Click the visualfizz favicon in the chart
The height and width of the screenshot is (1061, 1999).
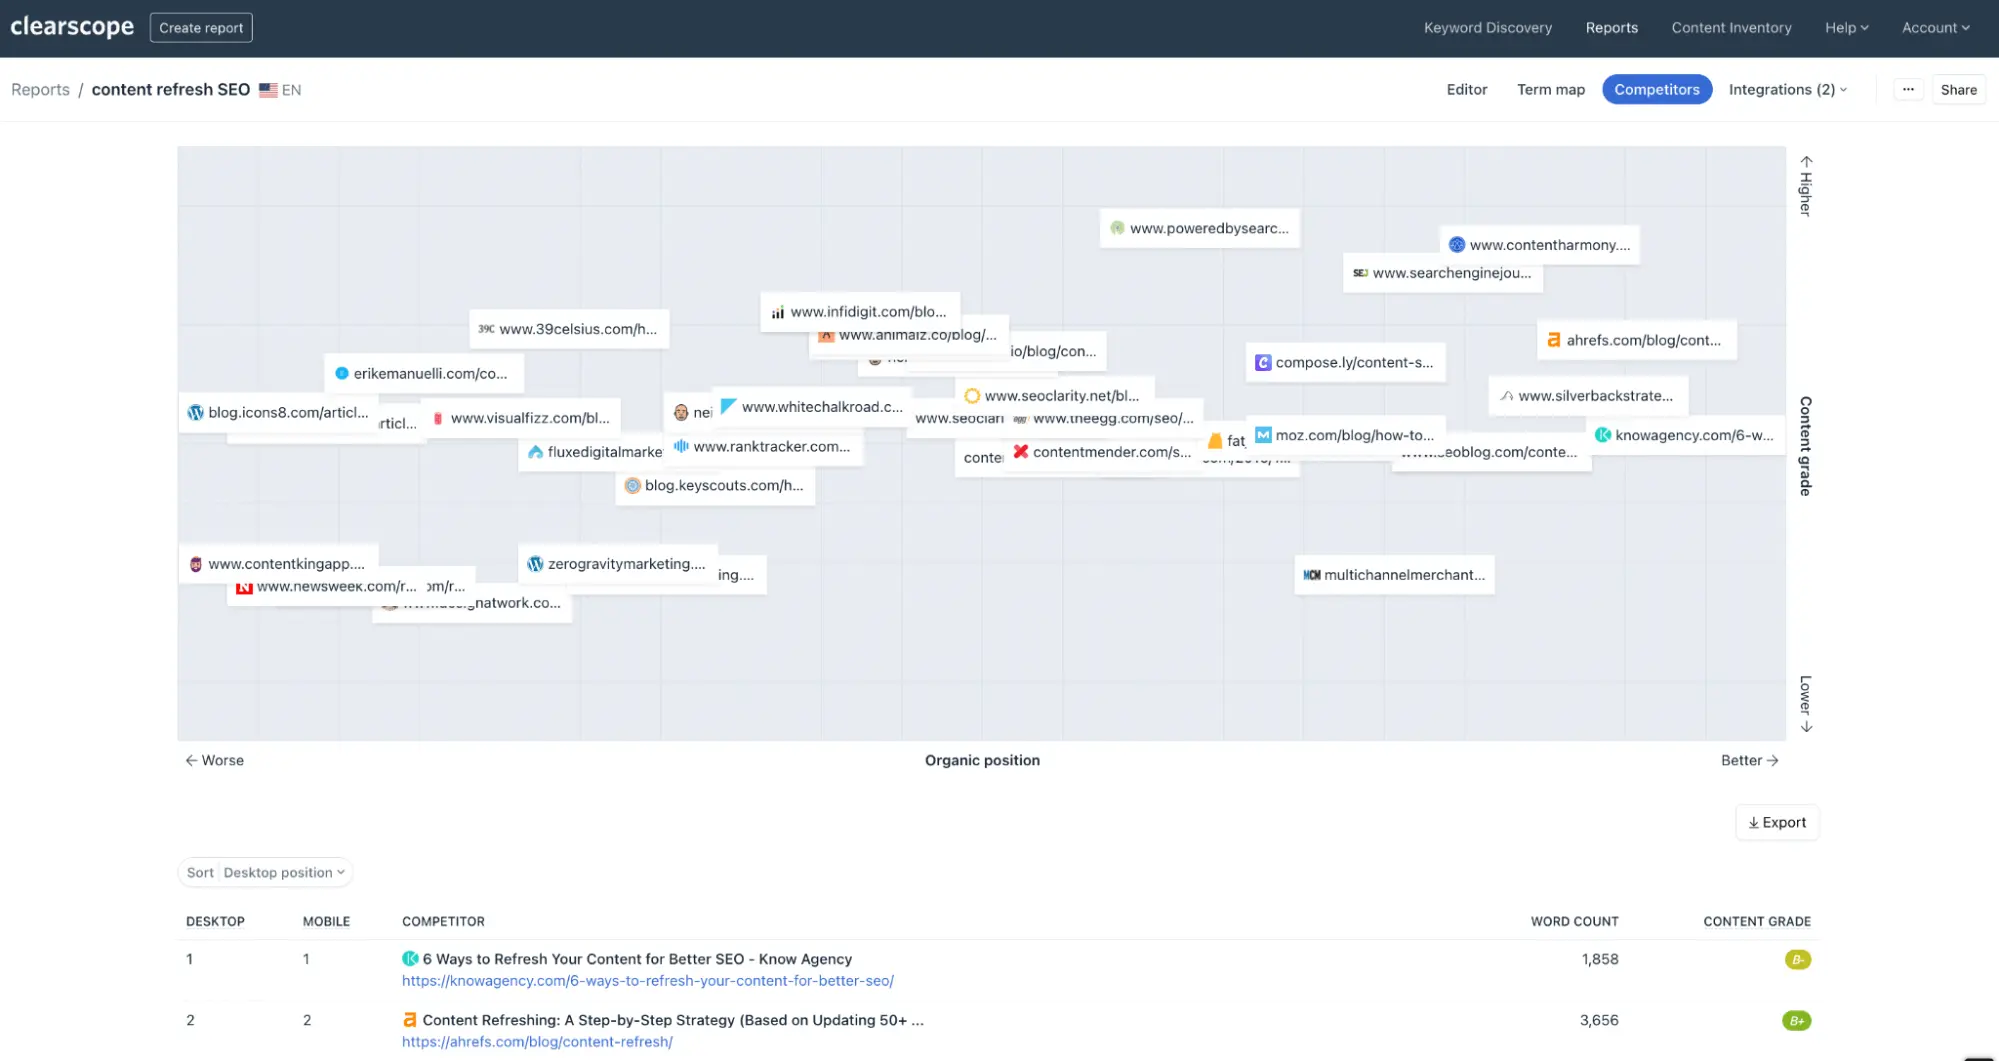point(438,418)
